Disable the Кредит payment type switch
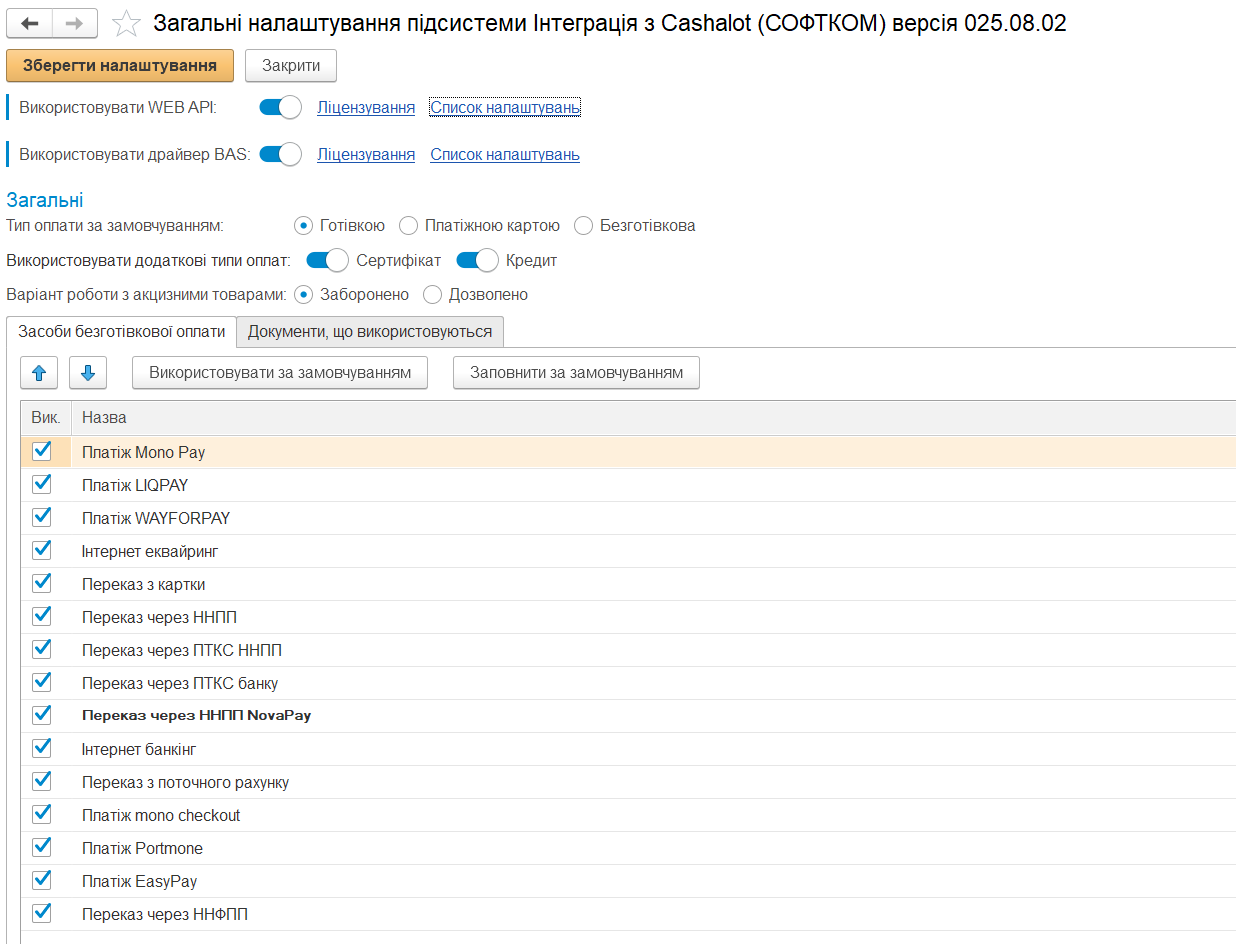Viewport: 1236px width, 944px height. click(x=477, y=260)
